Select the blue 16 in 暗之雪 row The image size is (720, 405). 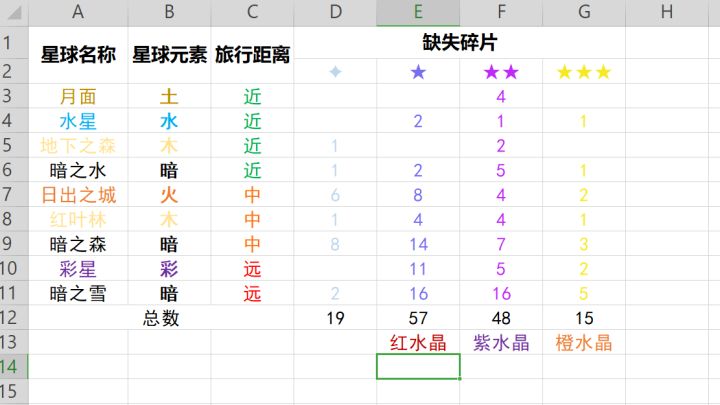pos(418,293)
